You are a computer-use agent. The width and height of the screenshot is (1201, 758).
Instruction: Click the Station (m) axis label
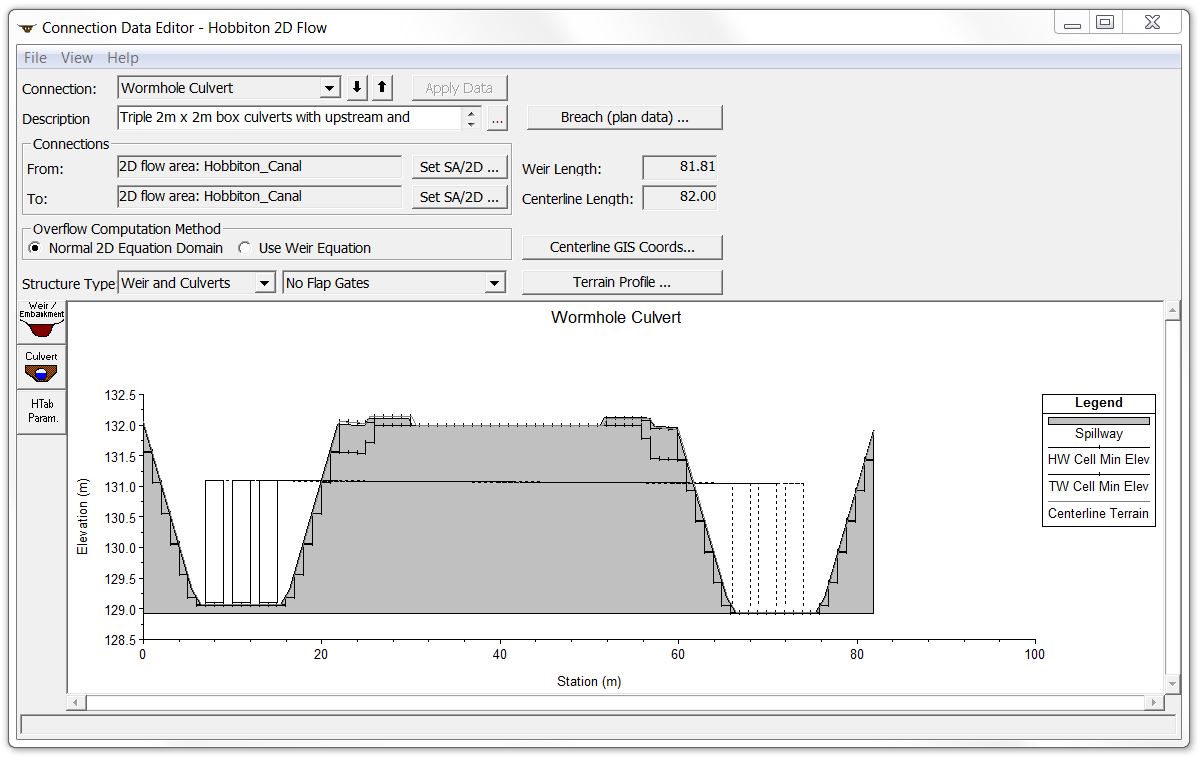click(x=589, y=682)
